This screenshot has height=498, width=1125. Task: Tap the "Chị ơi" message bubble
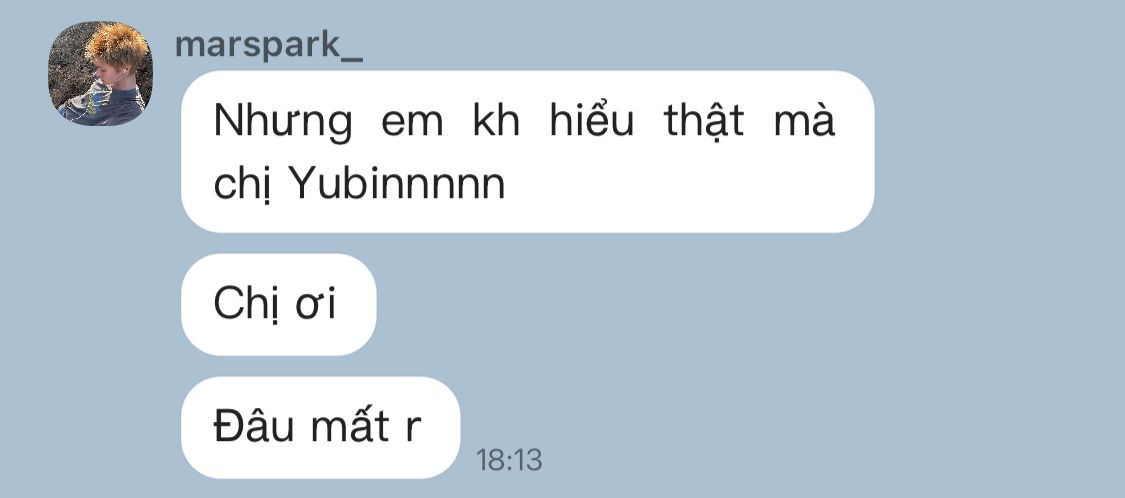click(278, 304)
